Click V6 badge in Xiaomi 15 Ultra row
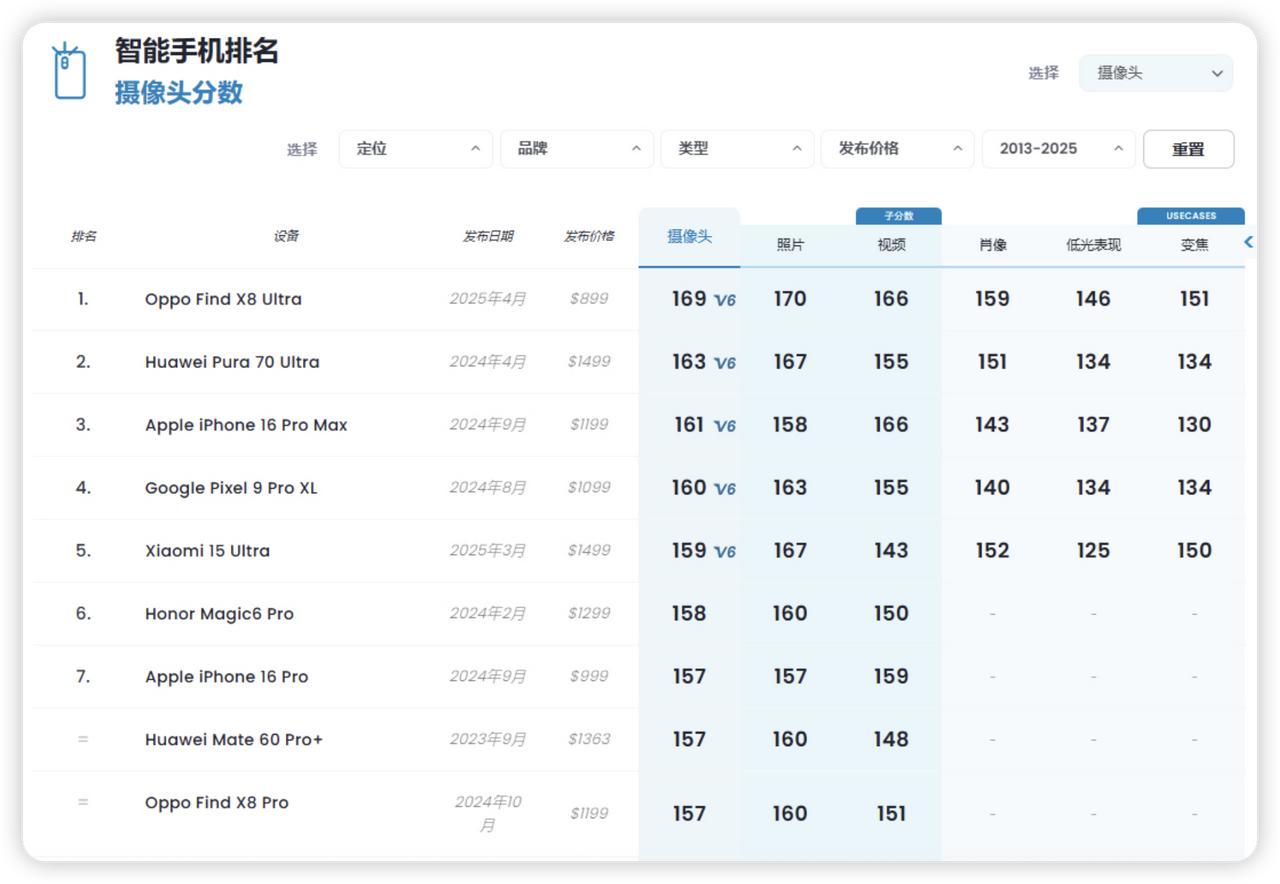The width and height of the screenshot is (1280, 884). pos(725,552)
